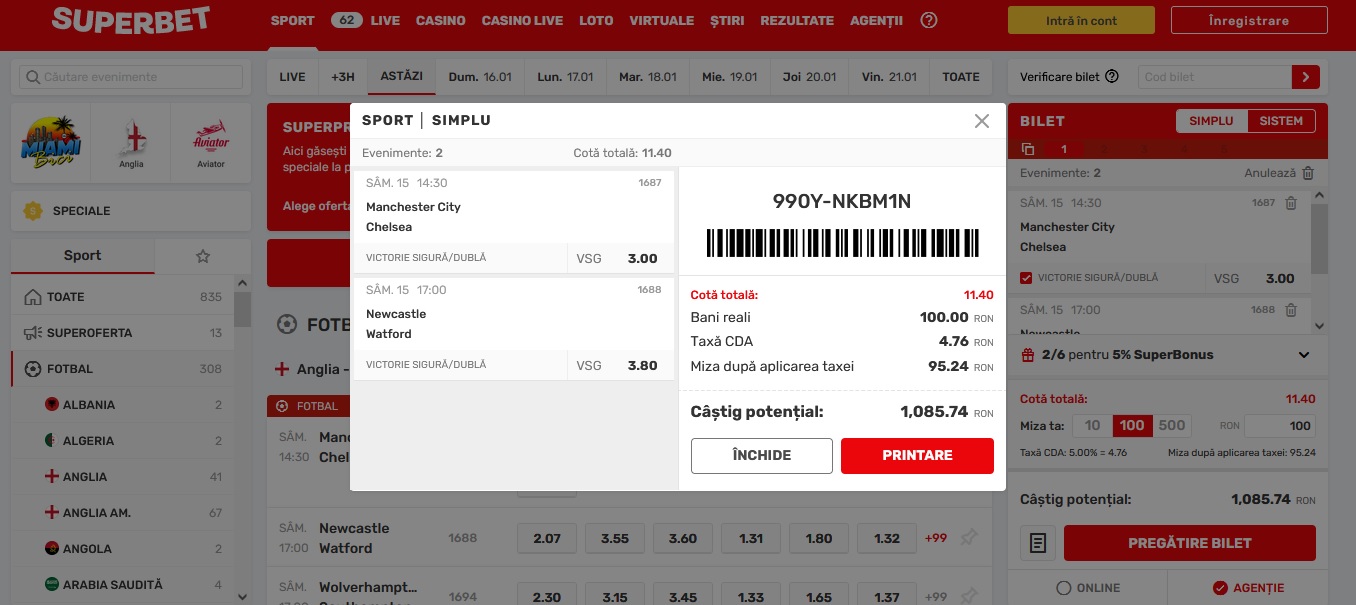Open the LOTO menu item

(x=596, y=20)
